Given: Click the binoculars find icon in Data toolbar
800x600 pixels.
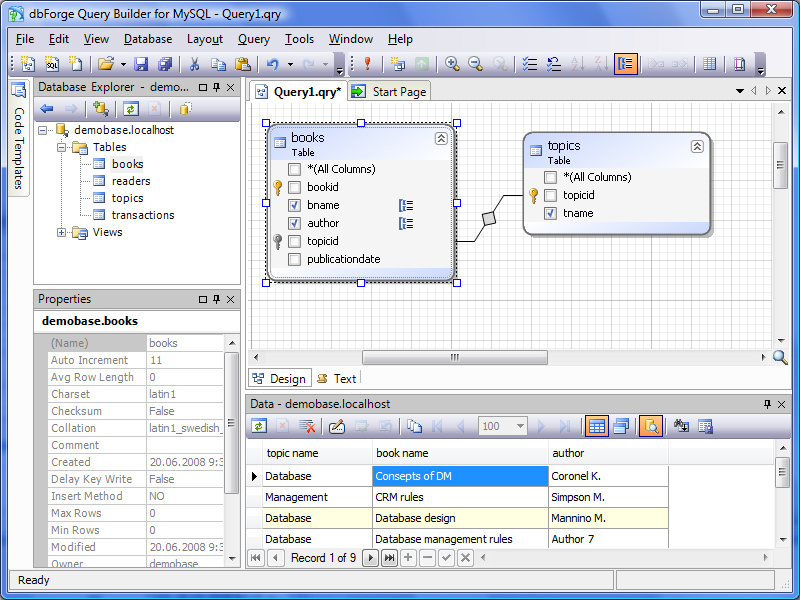Looking at the screenshot, I should coord(681,426).
